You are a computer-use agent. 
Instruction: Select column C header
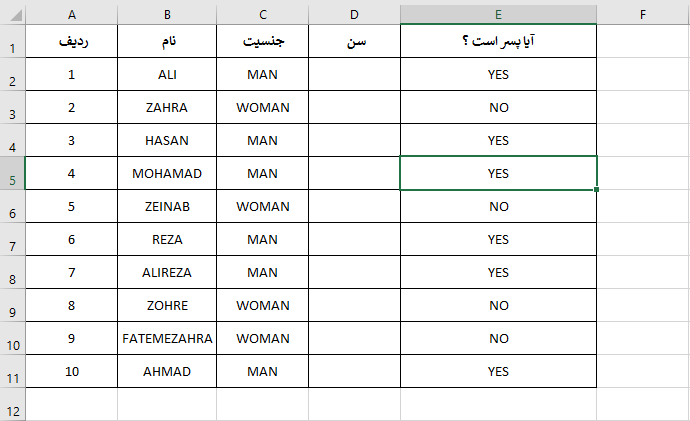pos(262,14)
